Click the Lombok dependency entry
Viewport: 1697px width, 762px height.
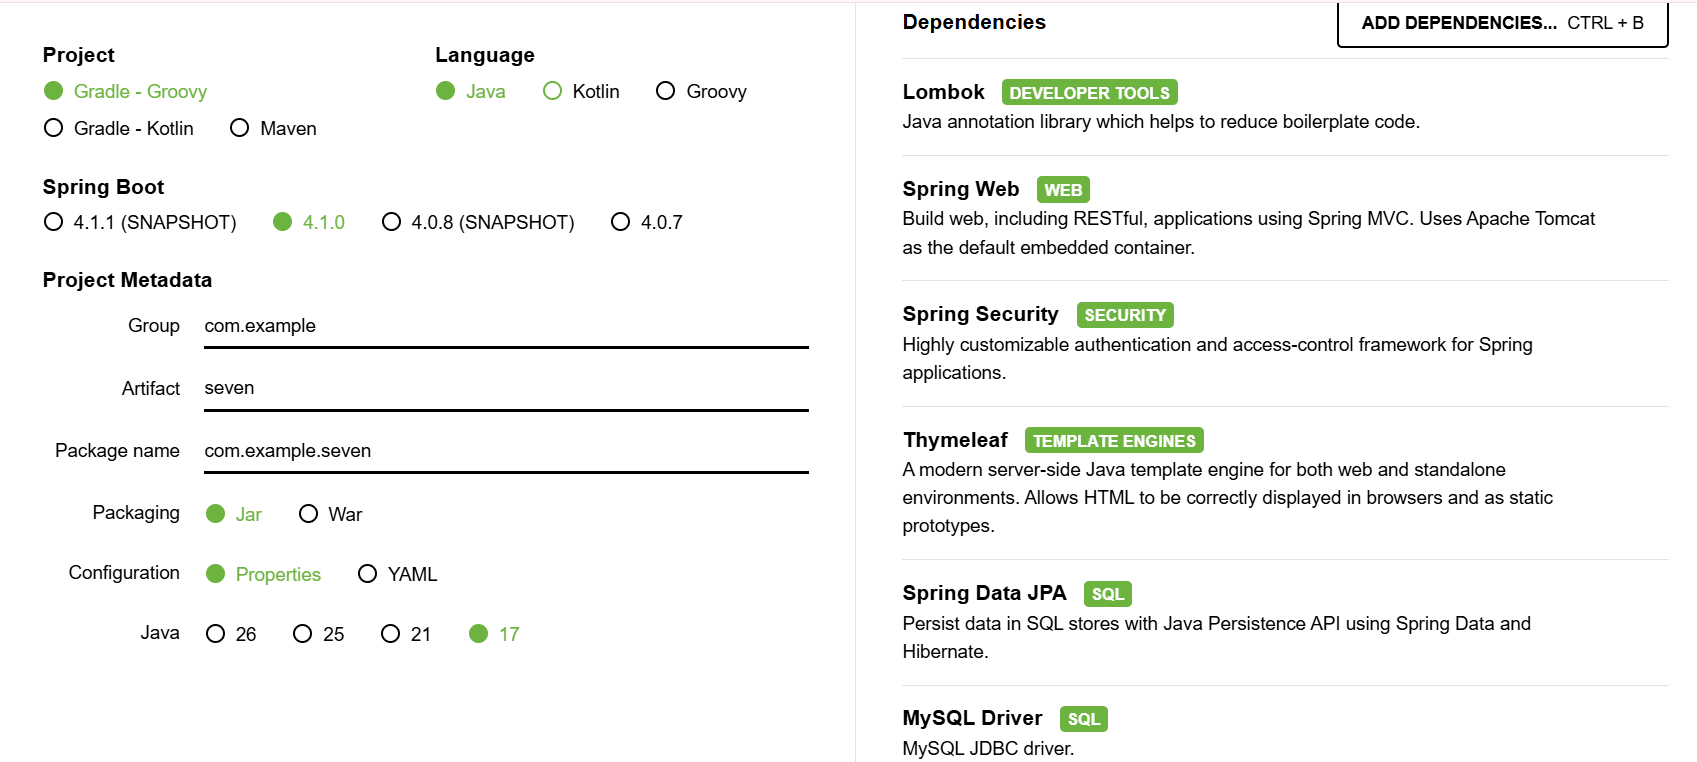pos(1285,107)
